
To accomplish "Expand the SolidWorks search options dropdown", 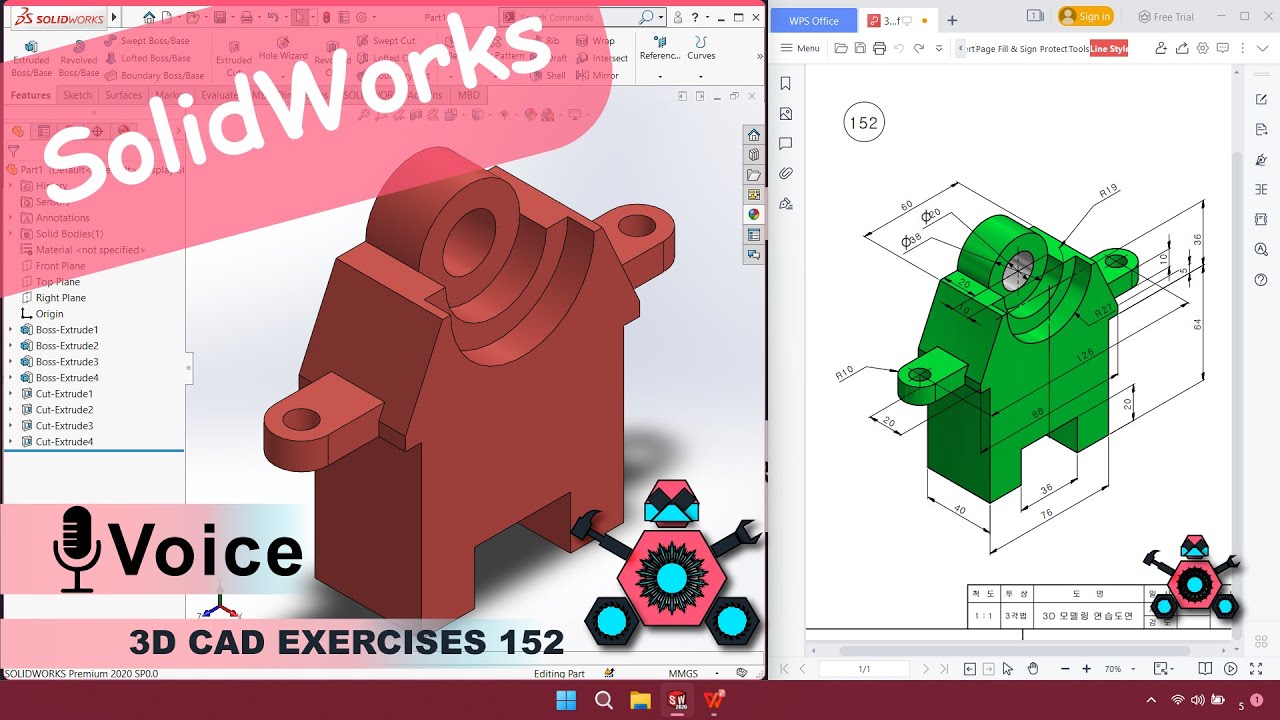I will [663, 17].
